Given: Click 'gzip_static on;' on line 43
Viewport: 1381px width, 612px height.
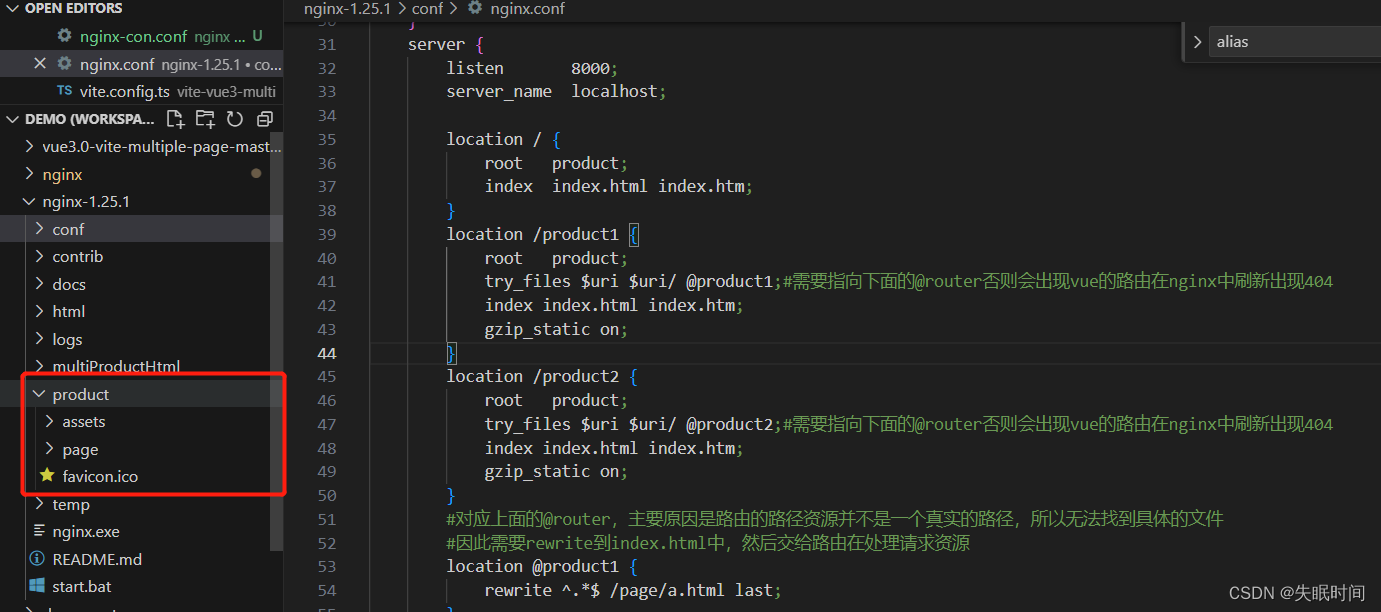Looking at the screenshot, I should (x=556, y=329).
